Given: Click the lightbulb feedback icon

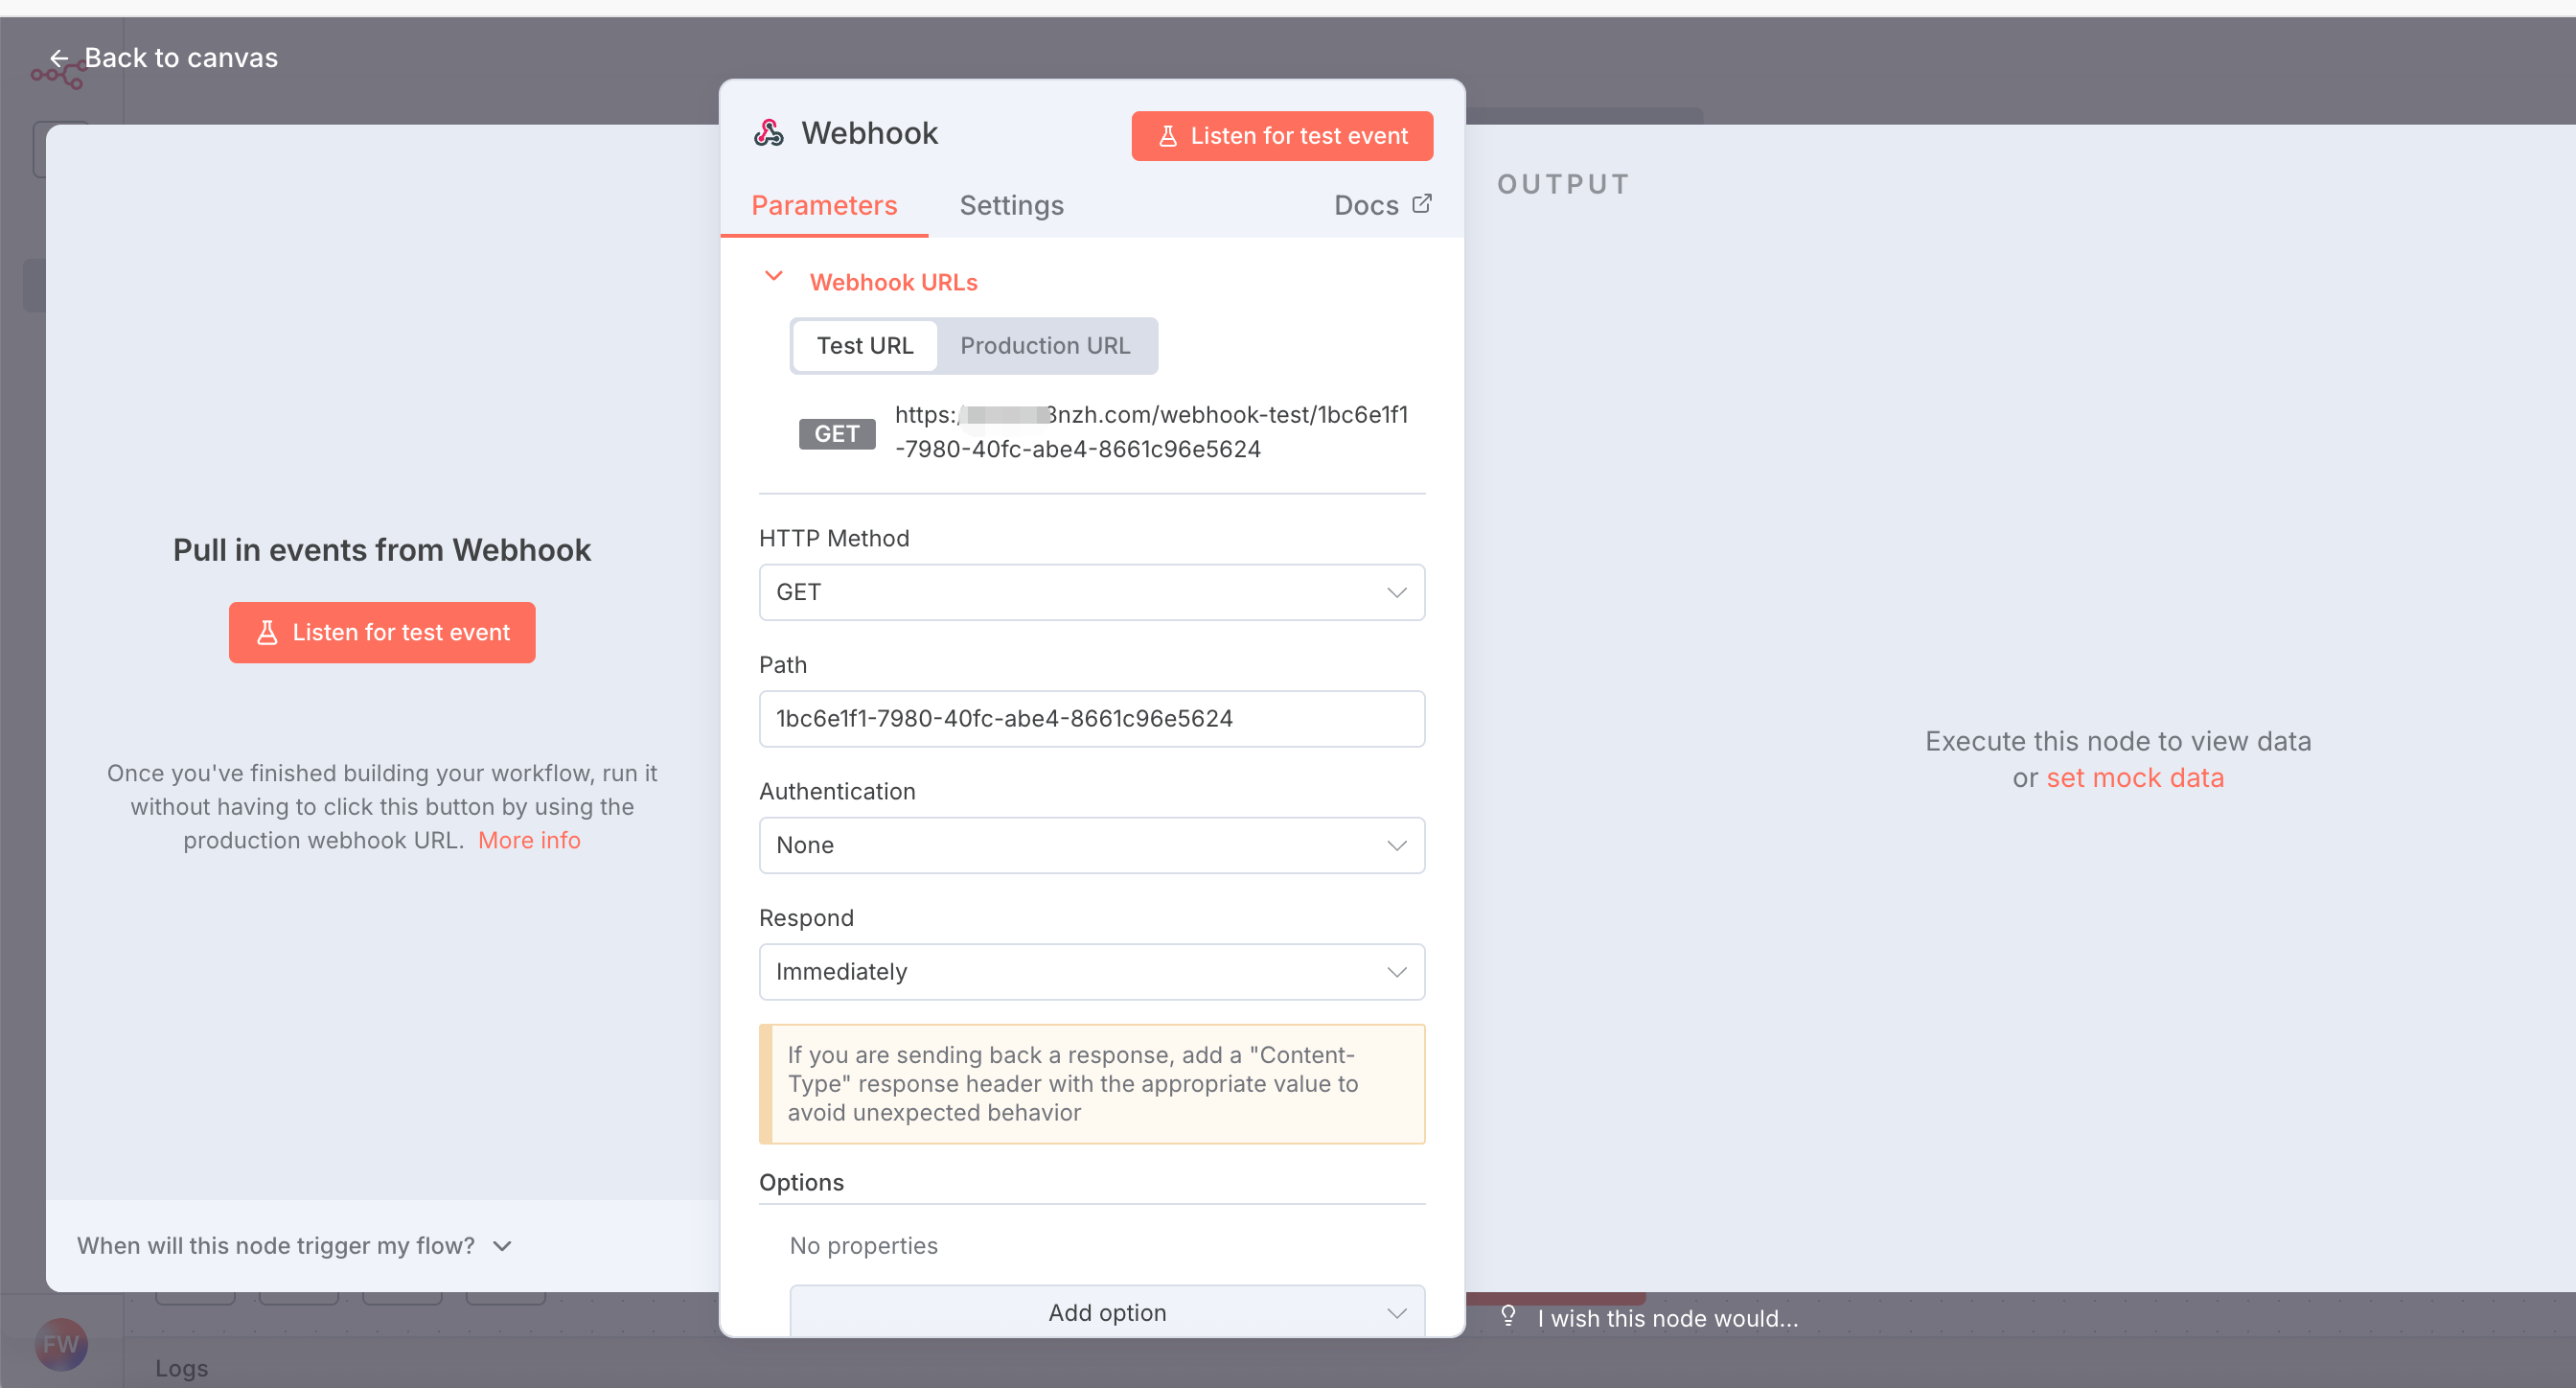Looking at the screenshot, I should (x=1508, y=1316).
